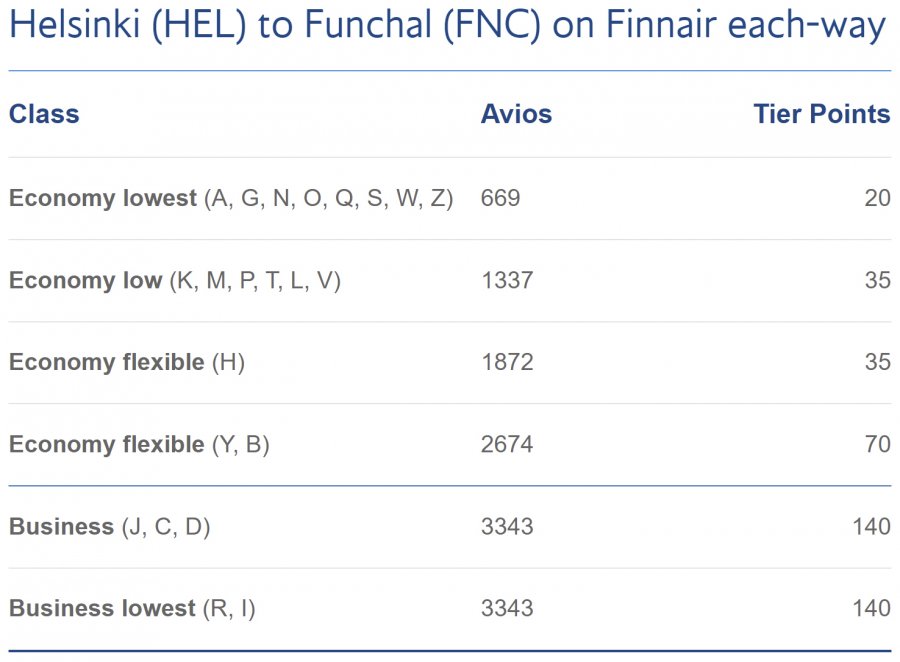
Task: Click the 669 Avios value
Action: (501, 198)
